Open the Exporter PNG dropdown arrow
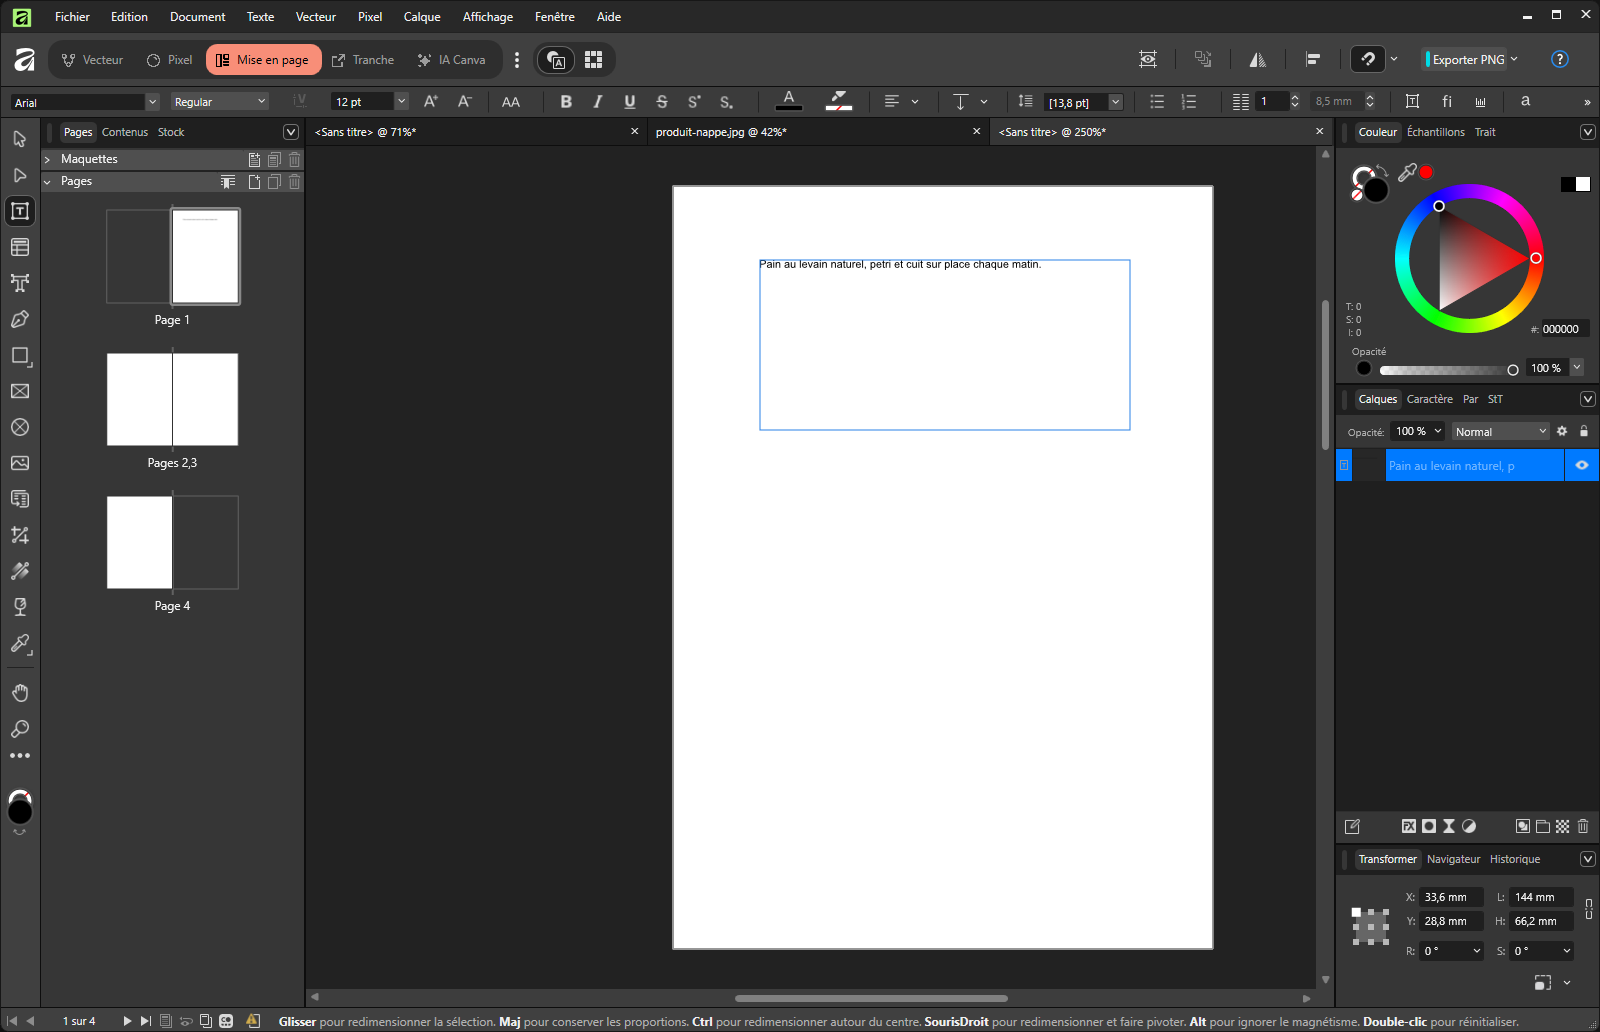Screen dimensions: 1600x1032 (x=1514, y=59)
